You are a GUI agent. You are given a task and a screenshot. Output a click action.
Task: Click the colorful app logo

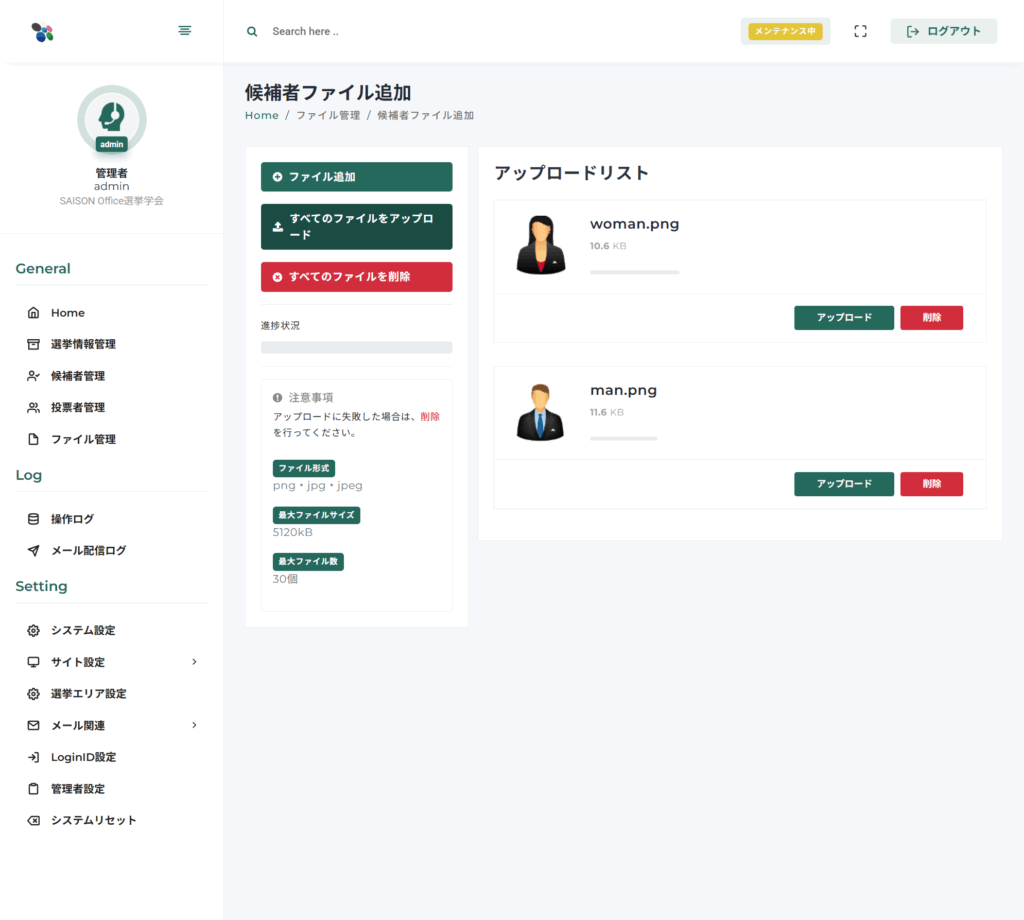42,32
